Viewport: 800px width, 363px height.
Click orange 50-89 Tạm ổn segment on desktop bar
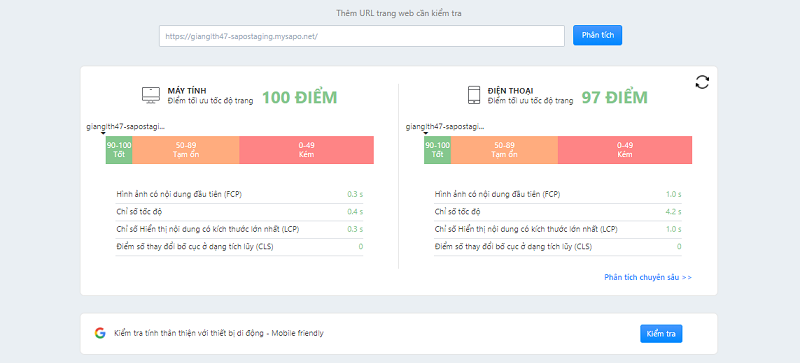coord(186,150)
